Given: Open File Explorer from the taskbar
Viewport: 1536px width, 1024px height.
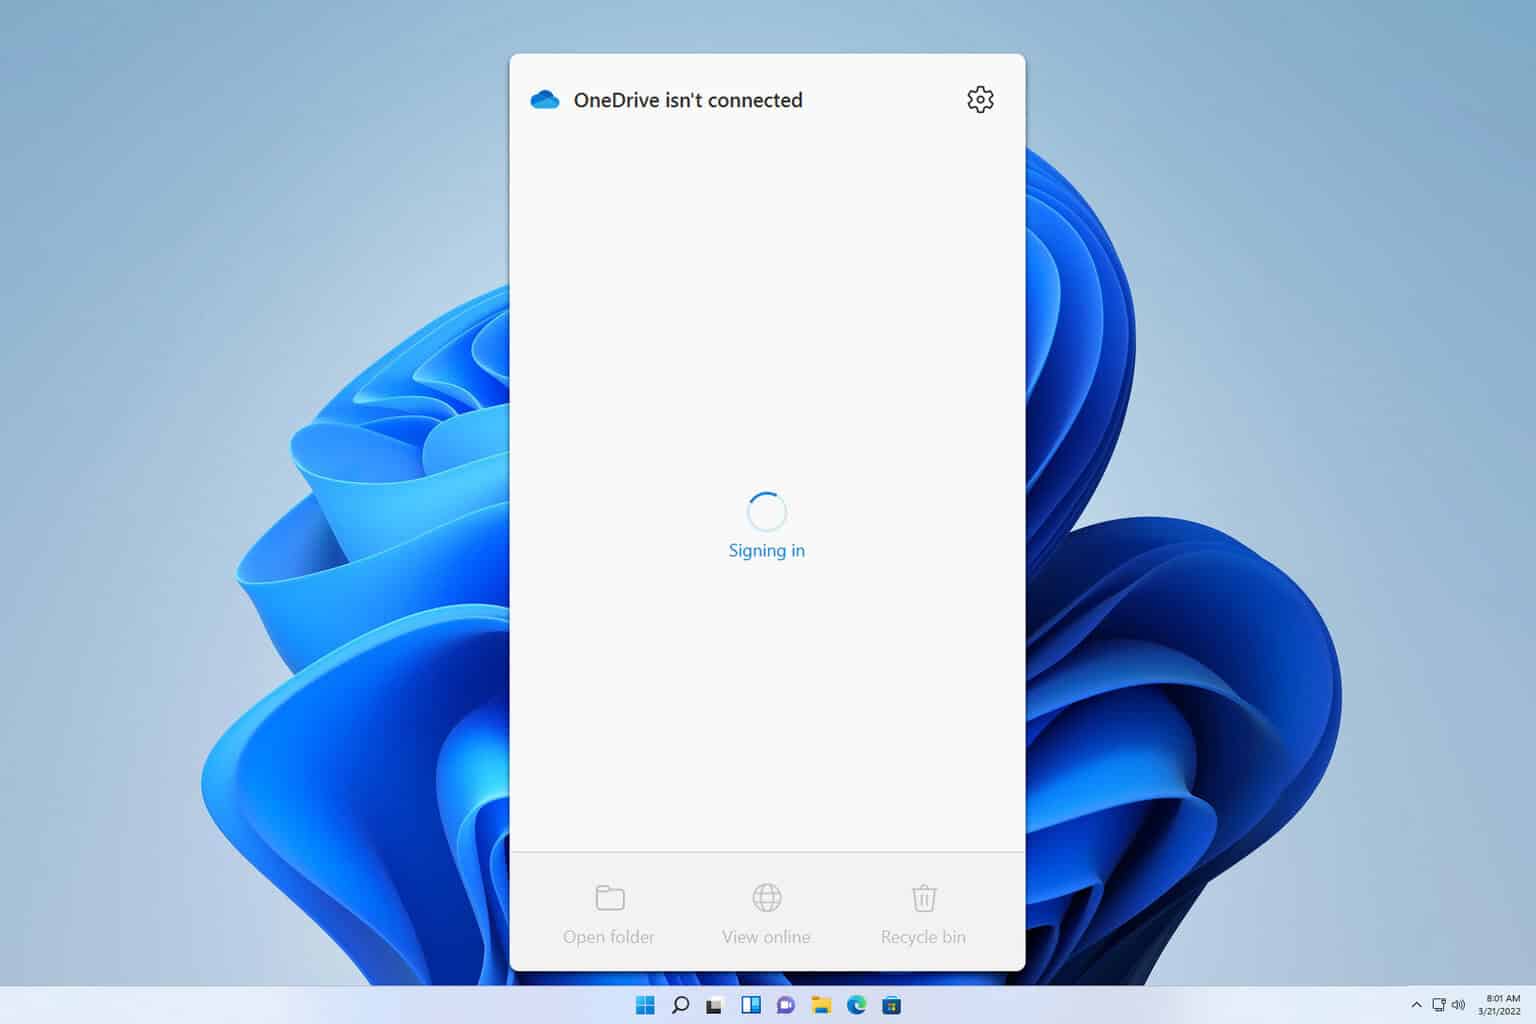Looking at the screenshot, I should pyautogui.click(x=822, y=1006).
